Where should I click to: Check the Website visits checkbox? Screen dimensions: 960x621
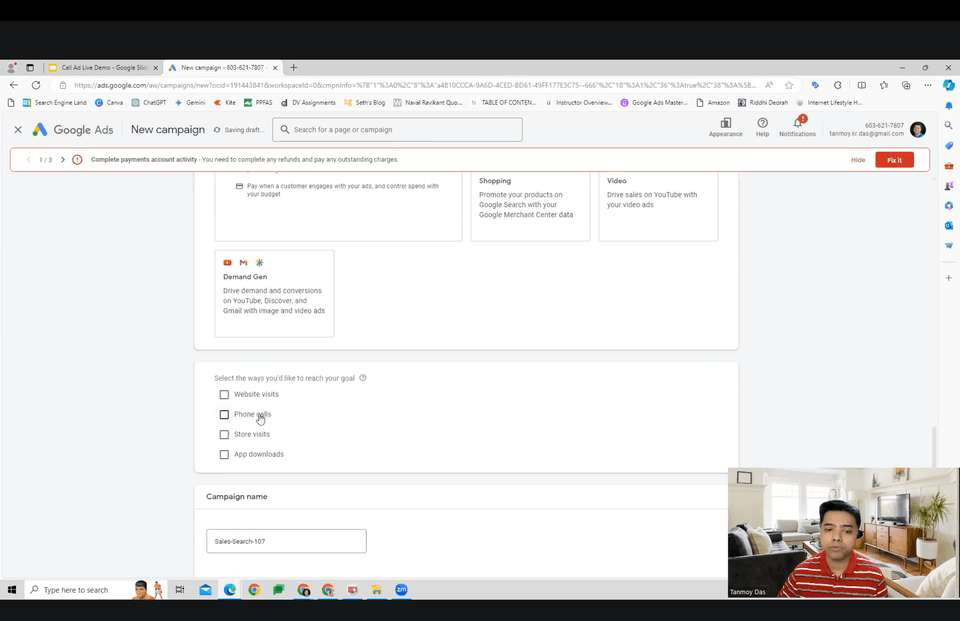[x=224, y=394]
